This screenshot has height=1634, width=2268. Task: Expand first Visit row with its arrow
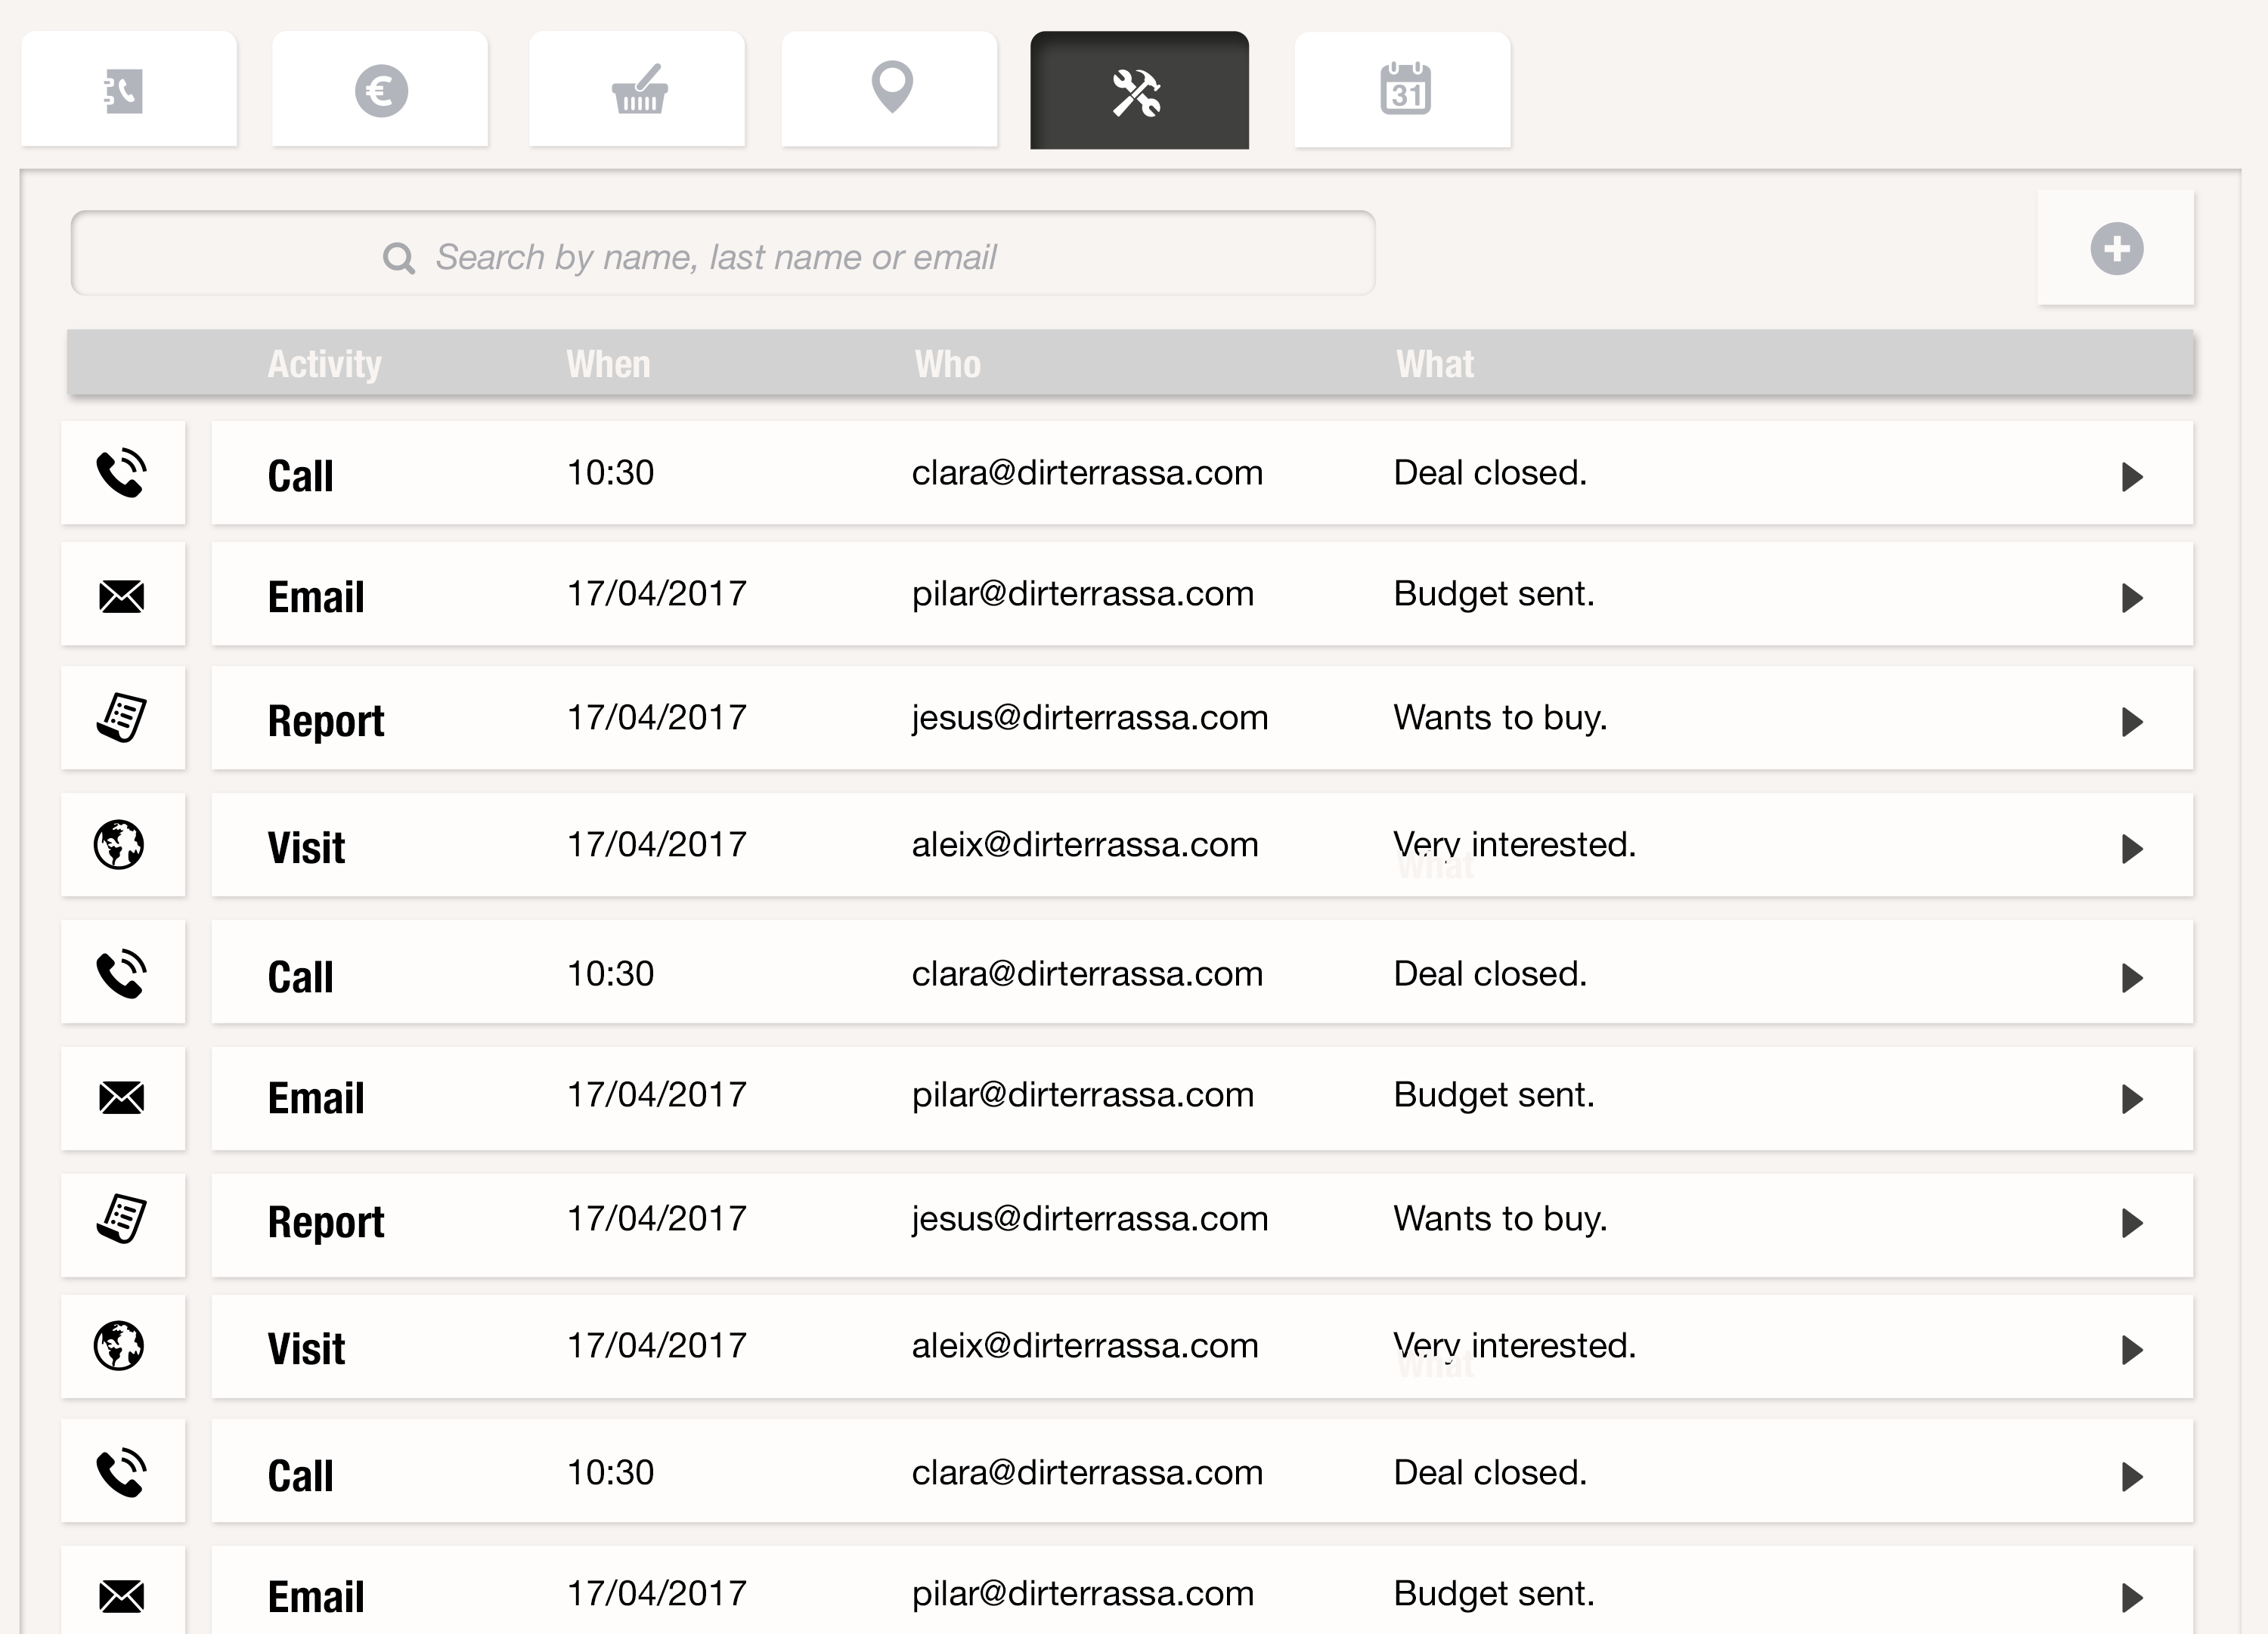point(2132,849)
